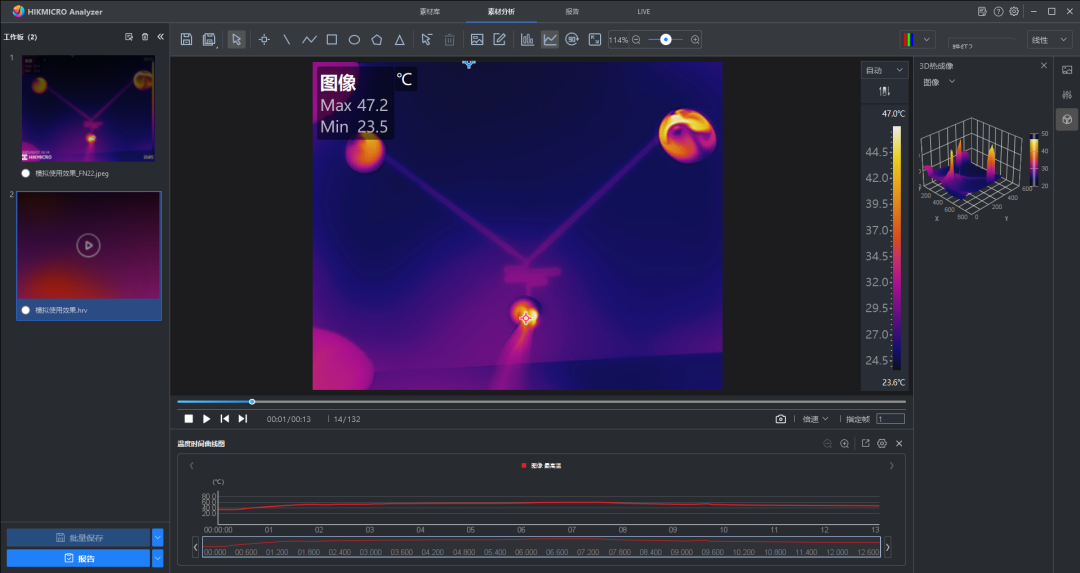Image resolution: width=1080 pixels, height=573 pixels.
Task: Zoom out with the minus magnifier
Action: 636,40
